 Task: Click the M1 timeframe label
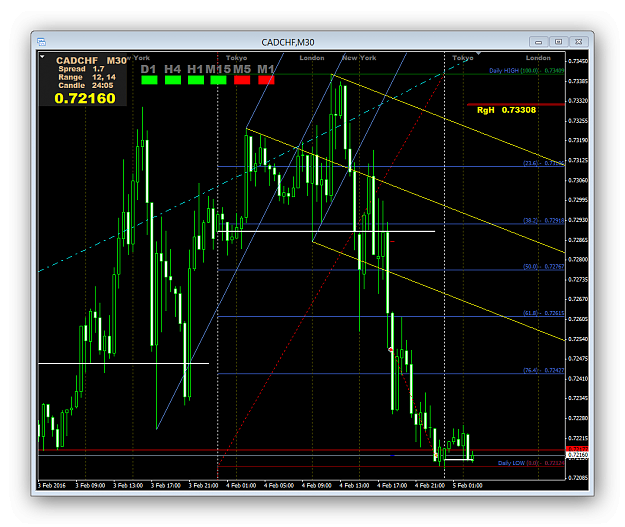click(x=266, y=69)
